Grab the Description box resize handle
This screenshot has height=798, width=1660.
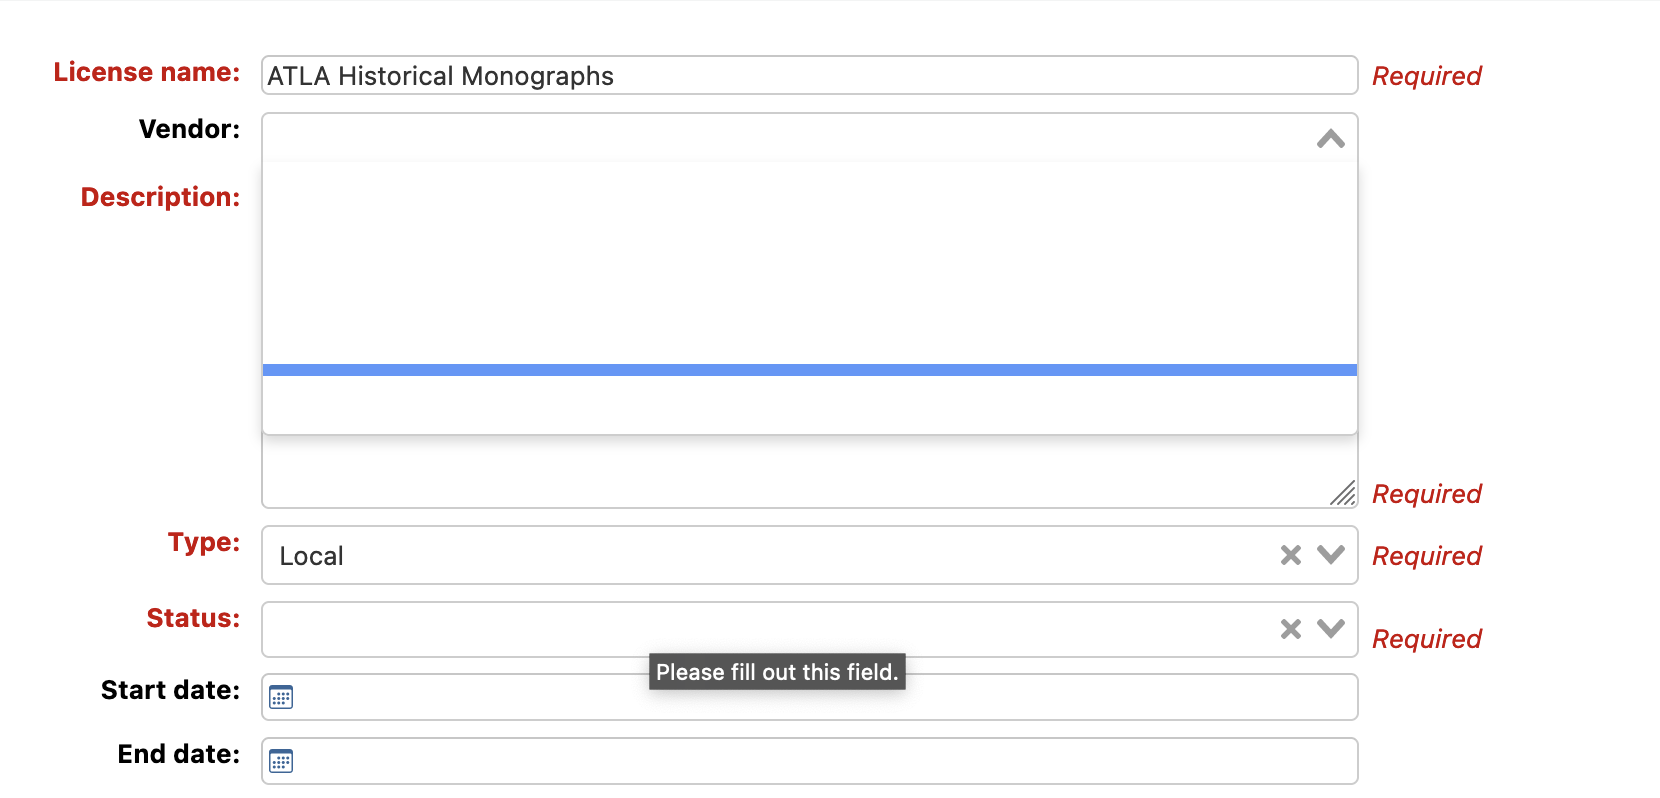[1344, 493]
